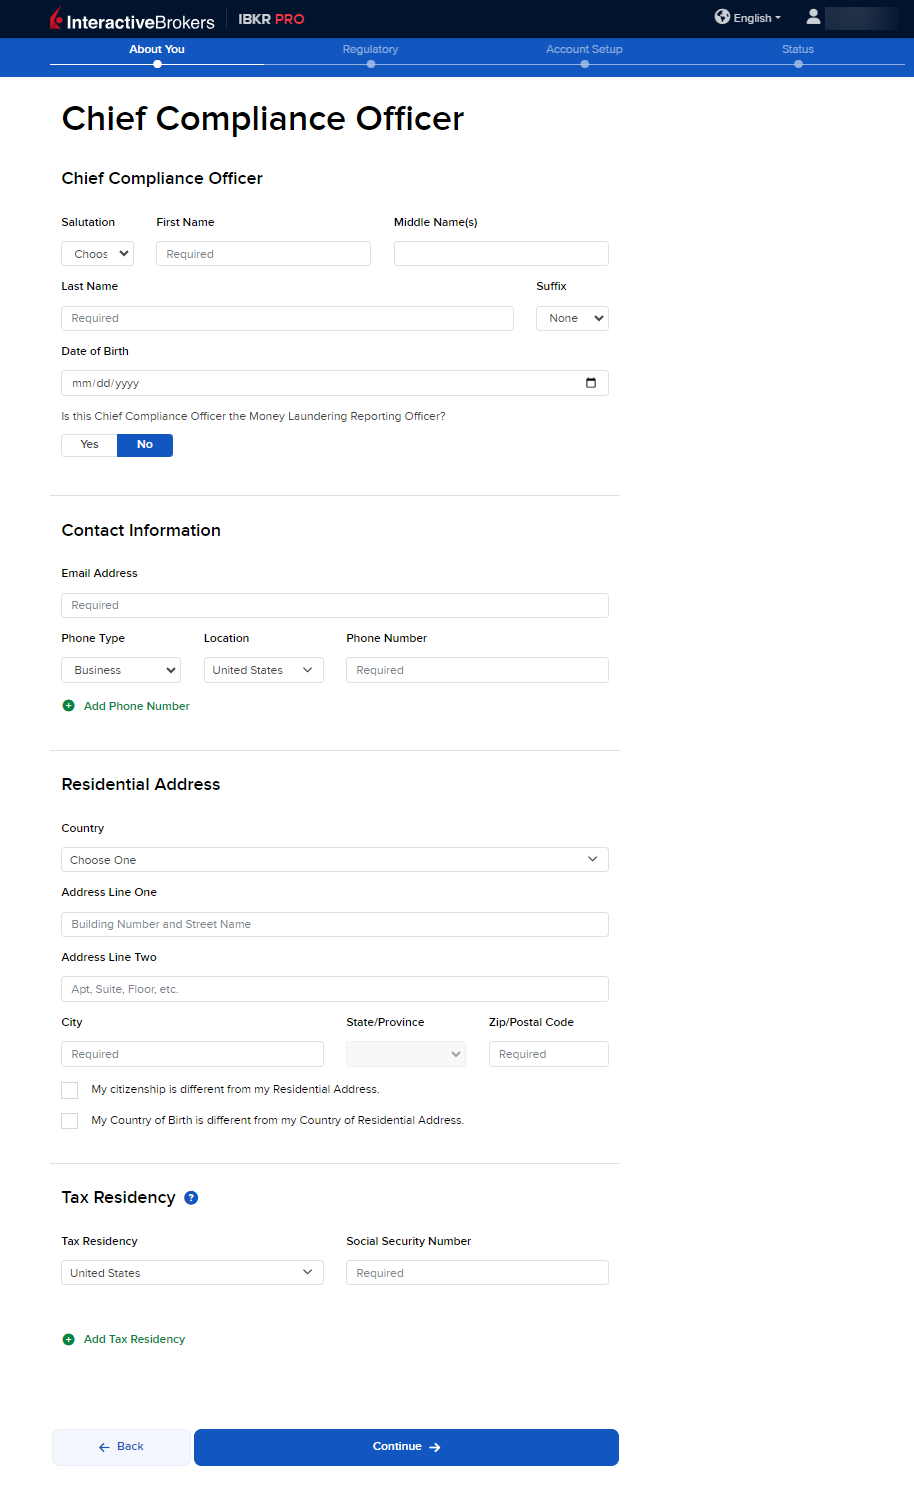Open the Salutation dropdown

[x=97, y=254]
